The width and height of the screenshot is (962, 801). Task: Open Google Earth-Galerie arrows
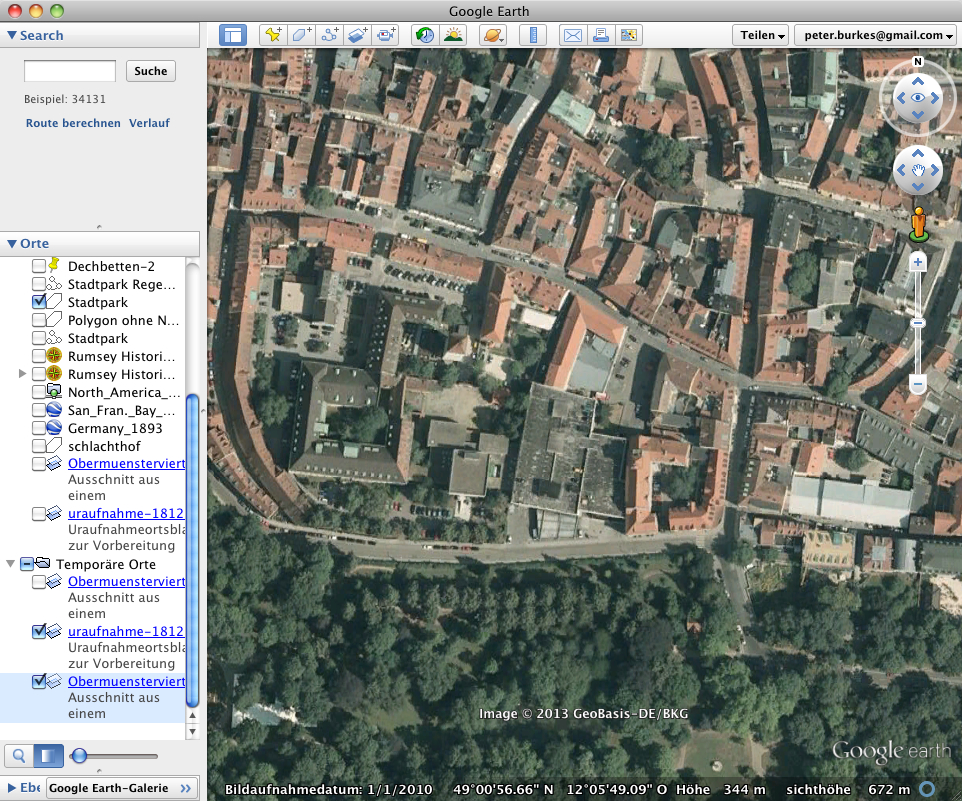[186, 788]
